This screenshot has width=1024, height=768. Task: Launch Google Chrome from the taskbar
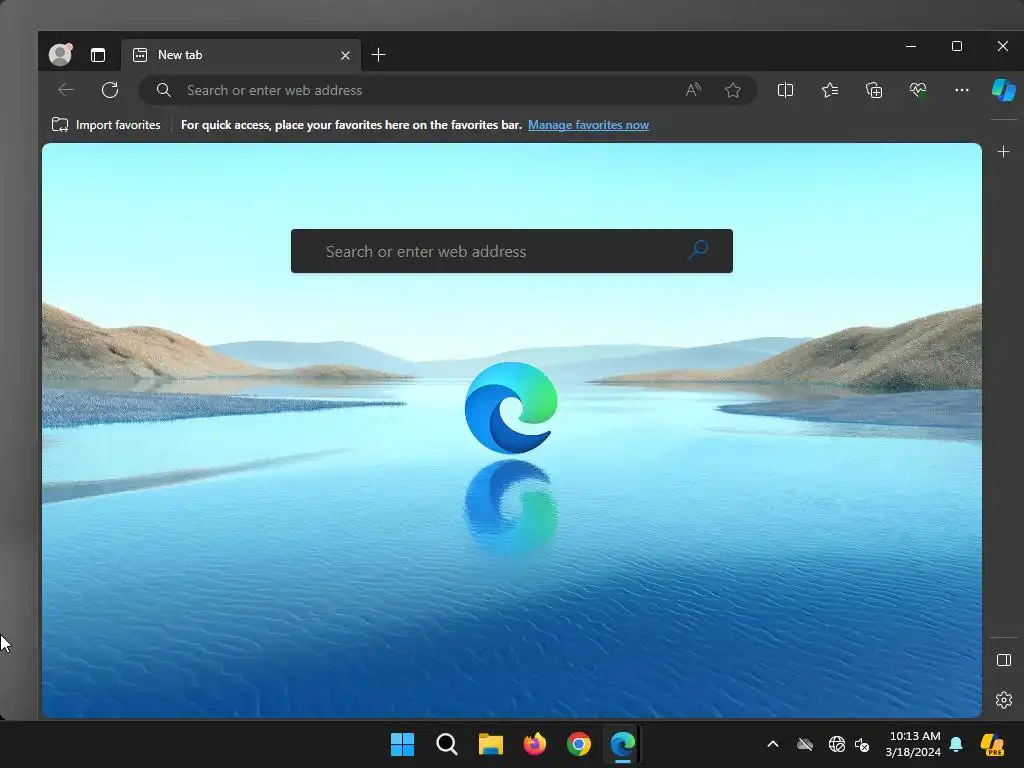[579, 744]
